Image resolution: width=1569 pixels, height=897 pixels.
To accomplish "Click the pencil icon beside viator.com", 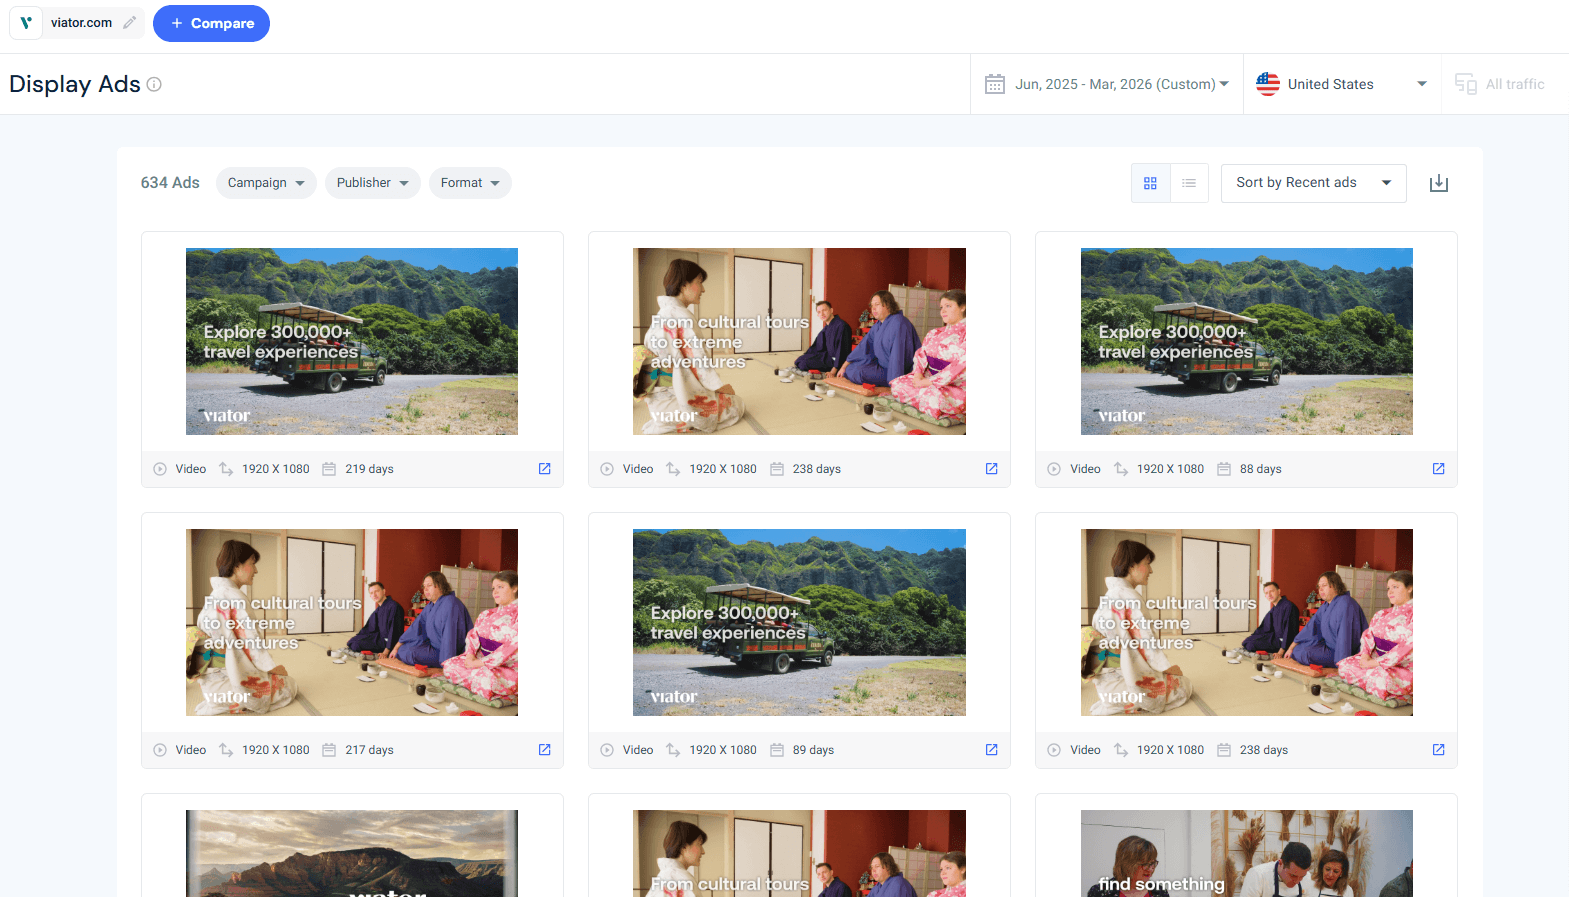I will pyautogui.click(x=130, y=23).
